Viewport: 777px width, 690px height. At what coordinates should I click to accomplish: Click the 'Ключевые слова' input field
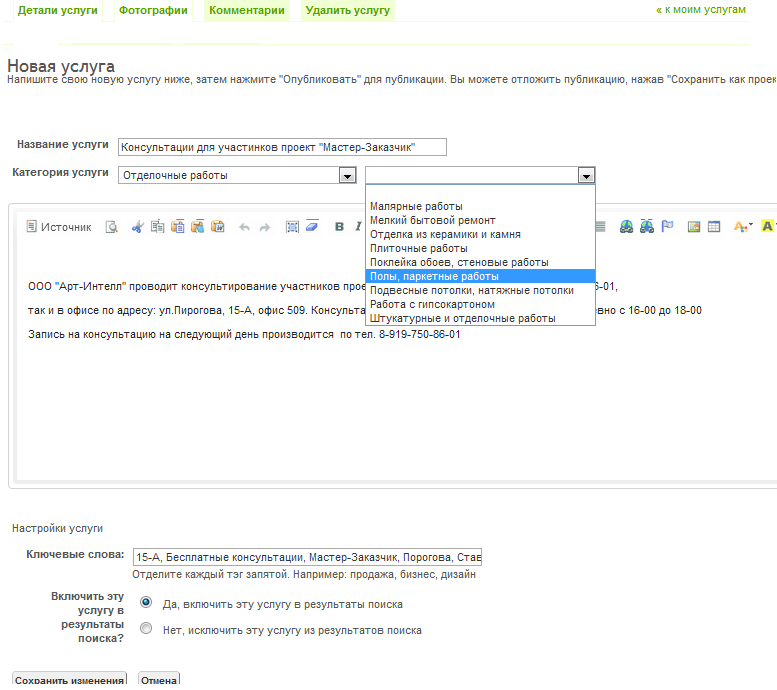click(x=307, y=557)
